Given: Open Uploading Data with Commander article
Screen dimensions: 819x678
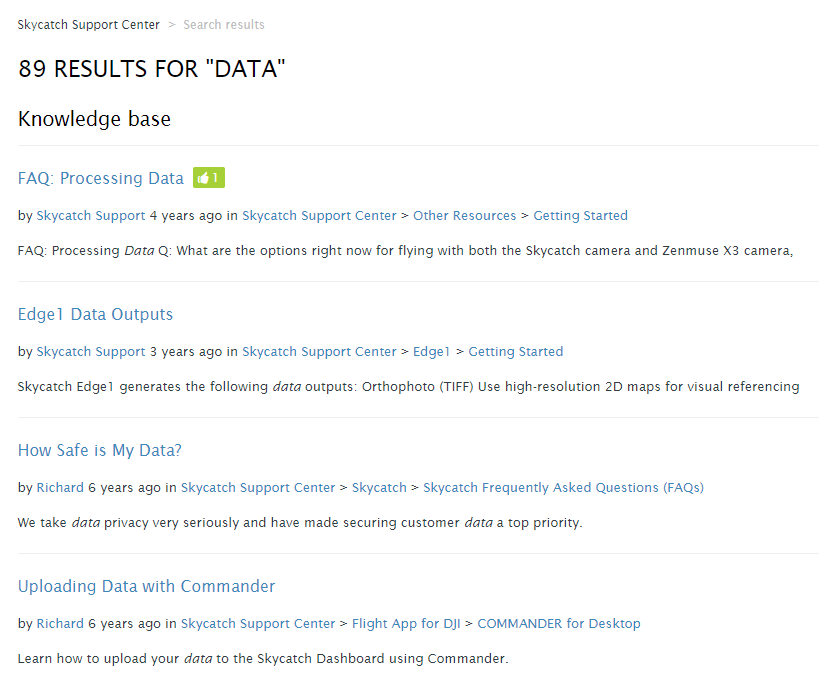Looking at the screenshot, I should coord(146,586).
